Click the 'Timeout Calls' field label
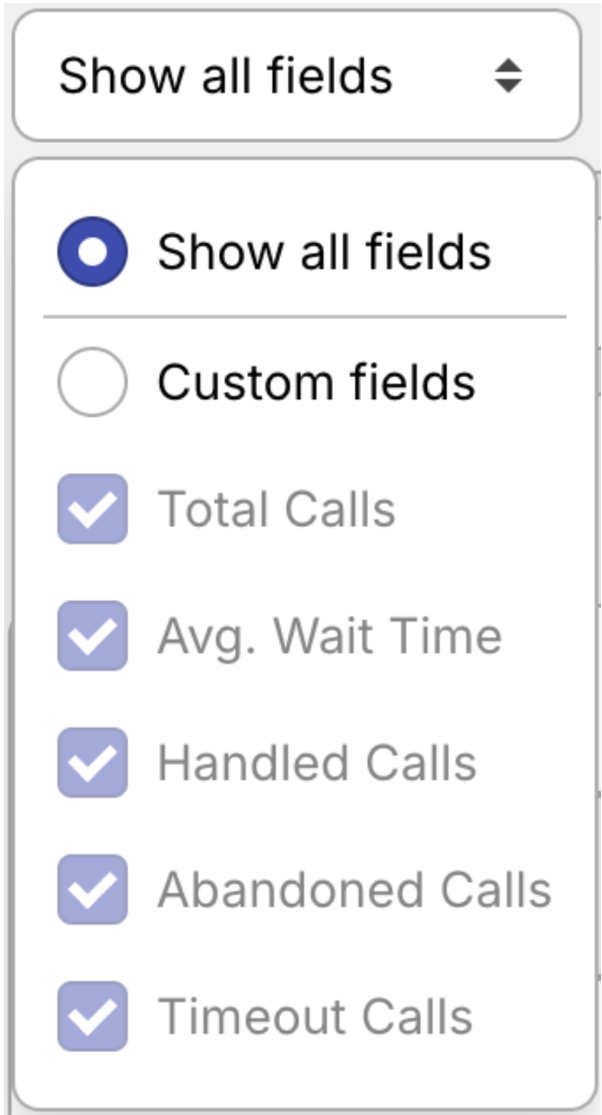 [314, 1017]
